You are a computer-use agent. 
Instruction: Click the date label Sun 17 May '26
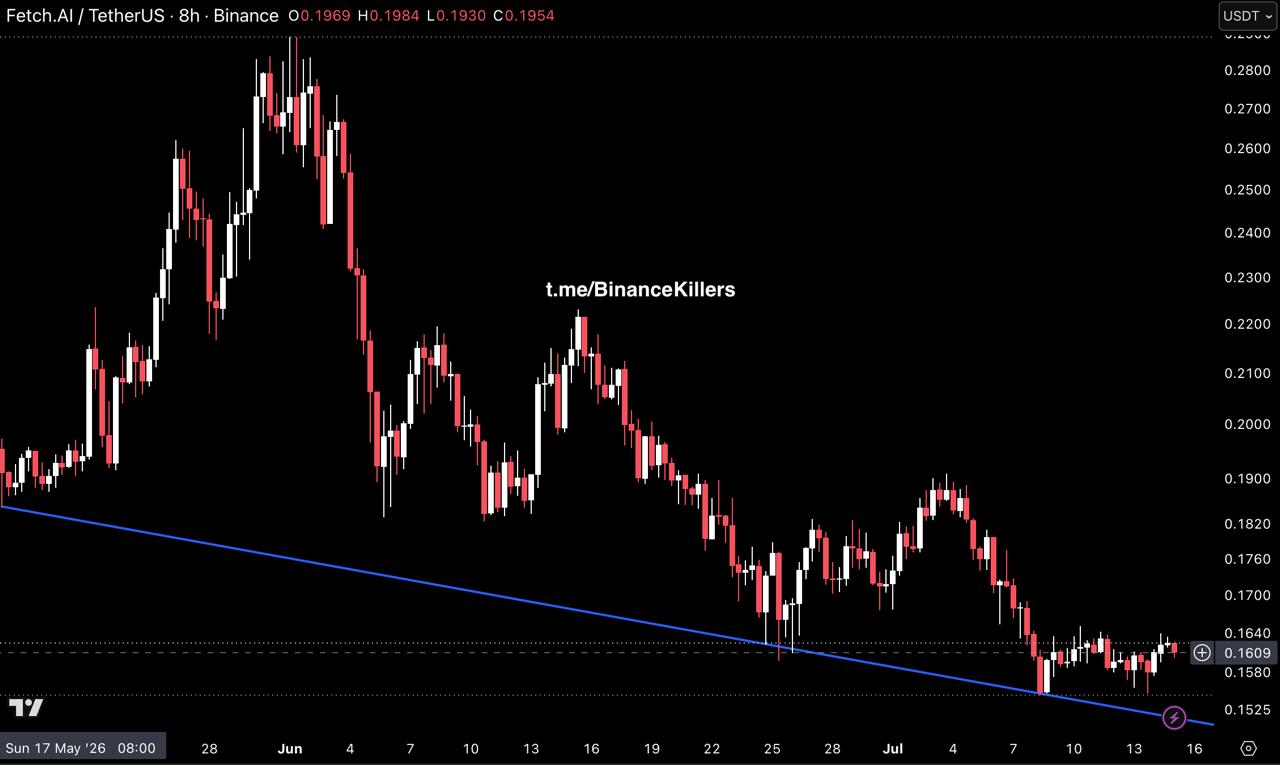click(82, 748)
